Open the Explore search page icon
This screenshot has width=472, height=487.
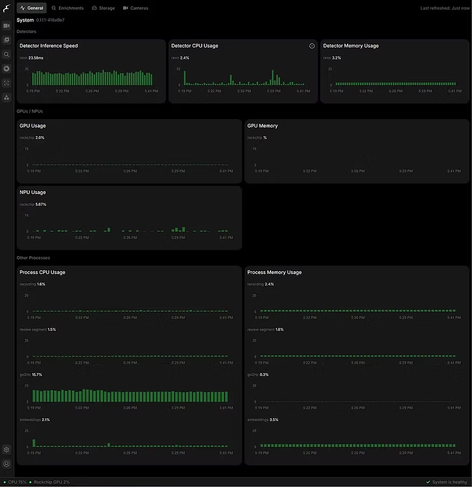6,54
